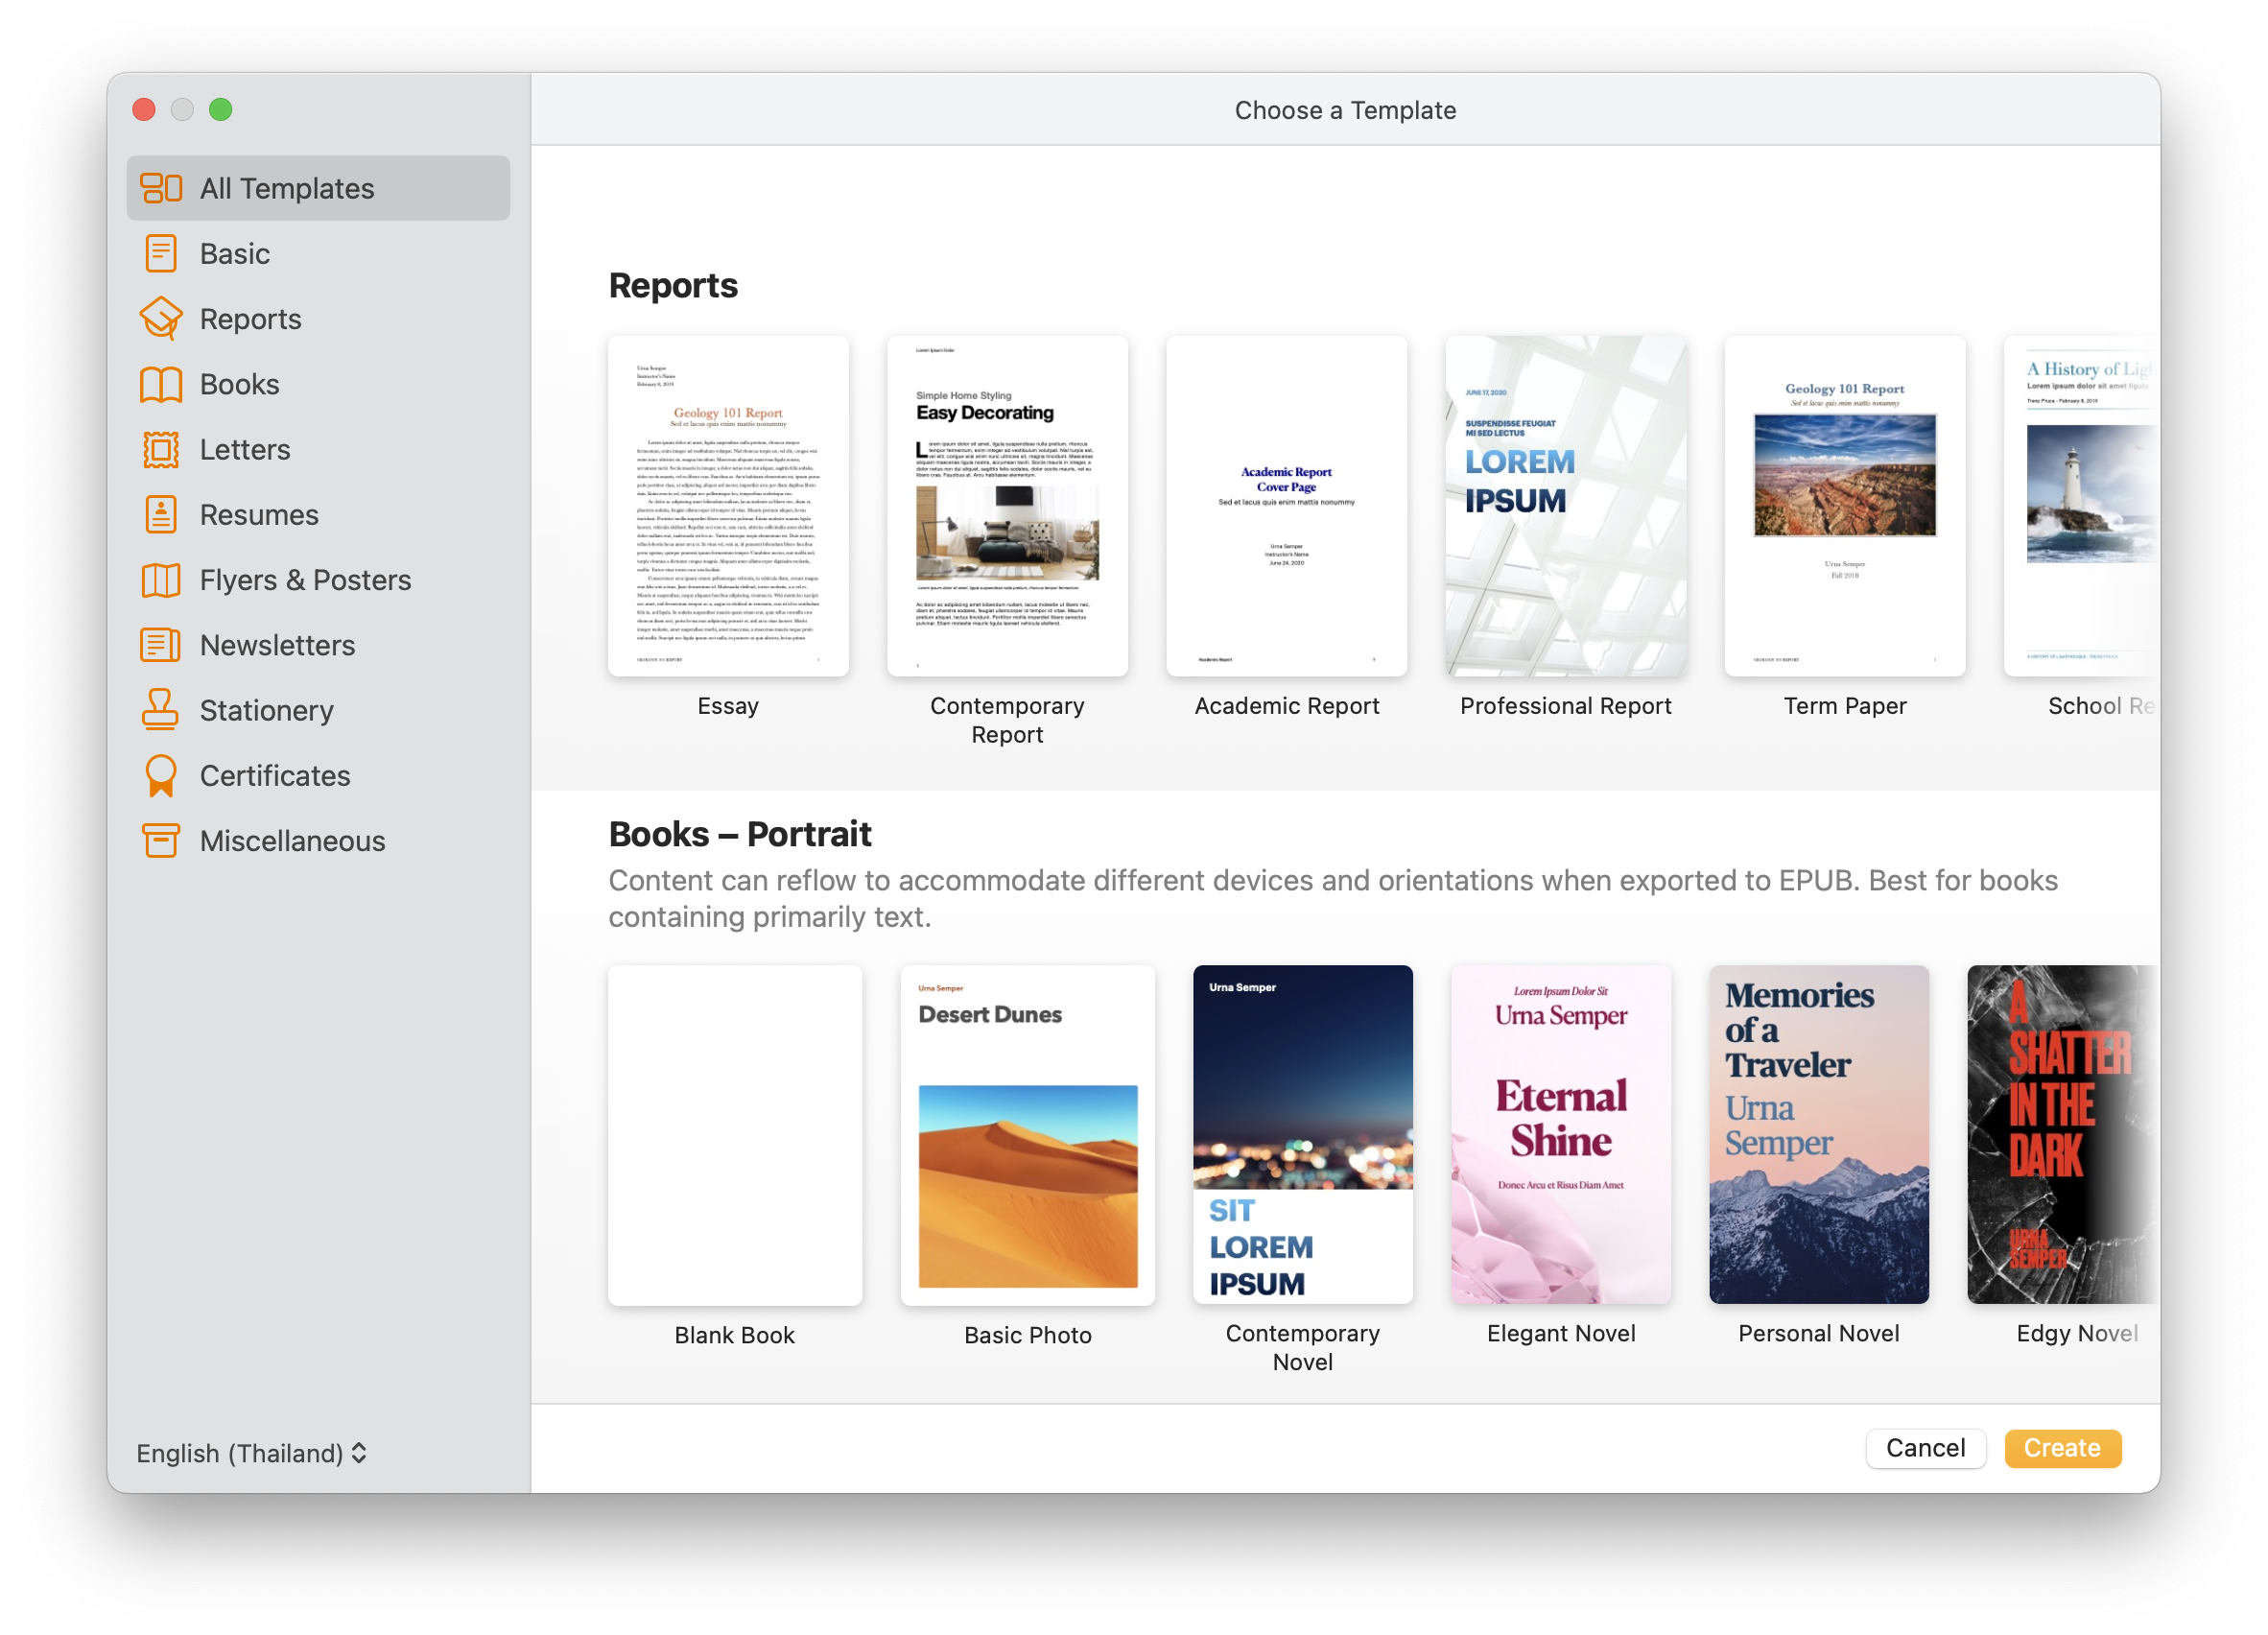This screenshot has width=2268, height=1635.
Task: Open the English (Thailand) language dropdown
Action: tap(252, 1452)
